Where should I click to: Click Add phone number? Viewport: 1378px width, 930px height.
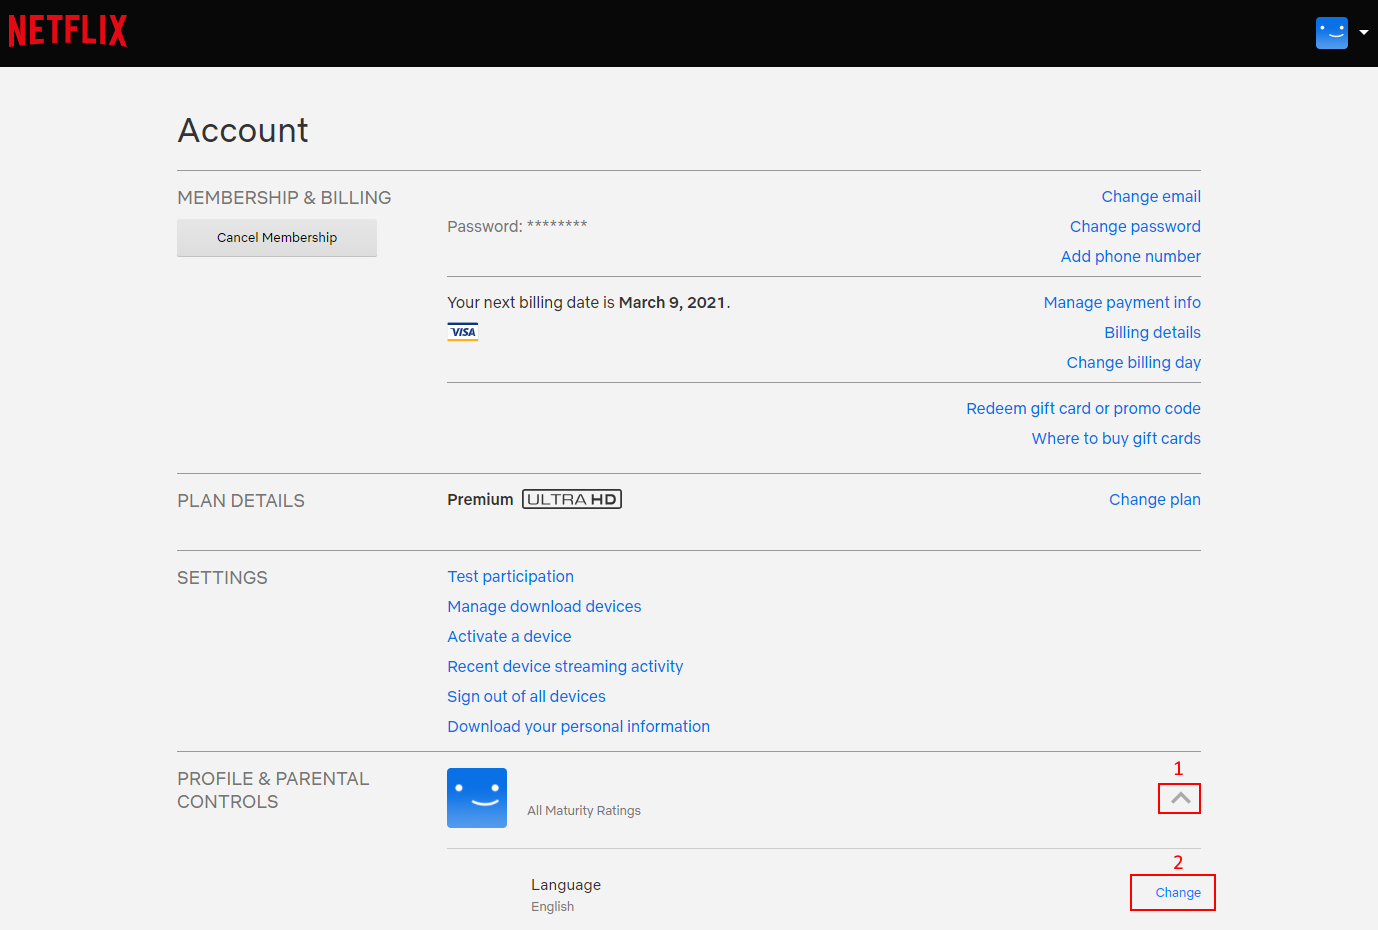pyautogui.click(x=1131, y=257)
